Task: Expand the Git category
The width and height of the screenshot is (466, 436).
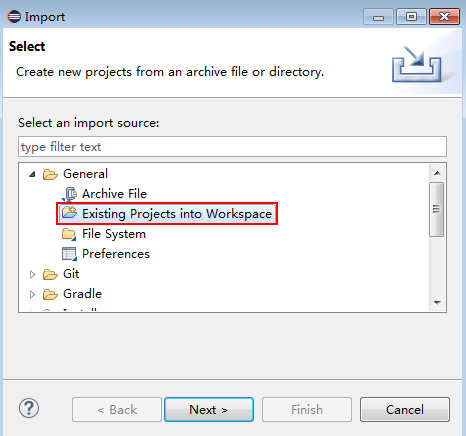Action: (32, 274)
